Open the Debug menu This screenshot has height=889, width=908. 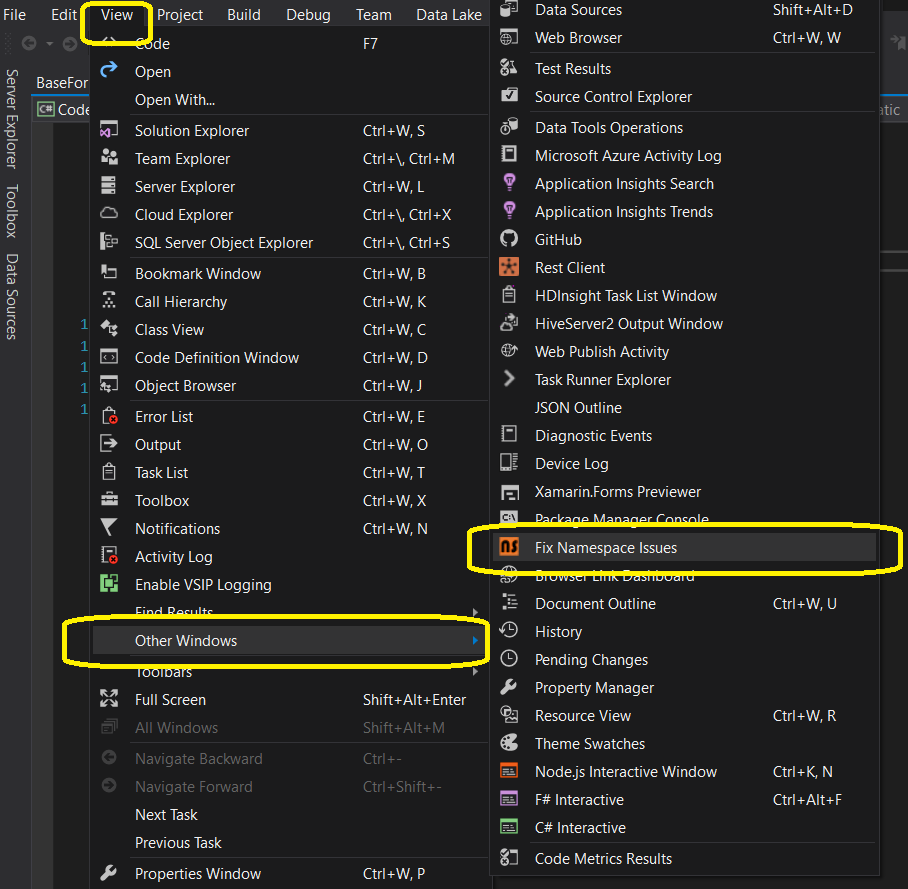307,14
